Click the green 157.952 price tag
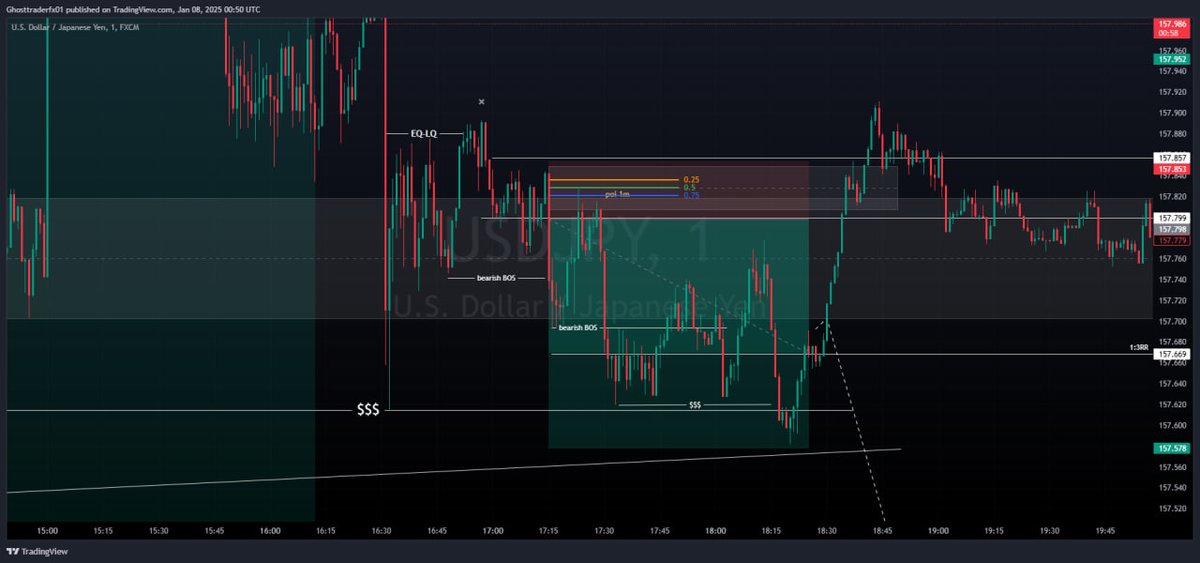This screenshot has width=1200, height=563. pos(1171,59)
